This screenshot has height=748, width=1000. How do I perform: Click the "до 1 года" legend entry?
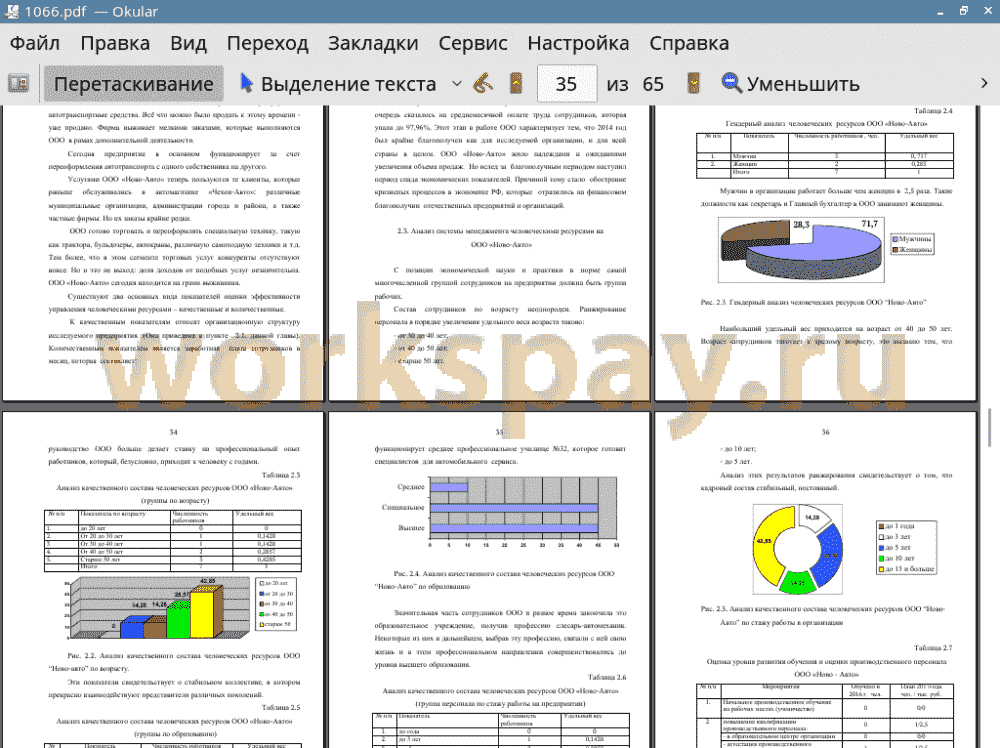coord(897,526)
